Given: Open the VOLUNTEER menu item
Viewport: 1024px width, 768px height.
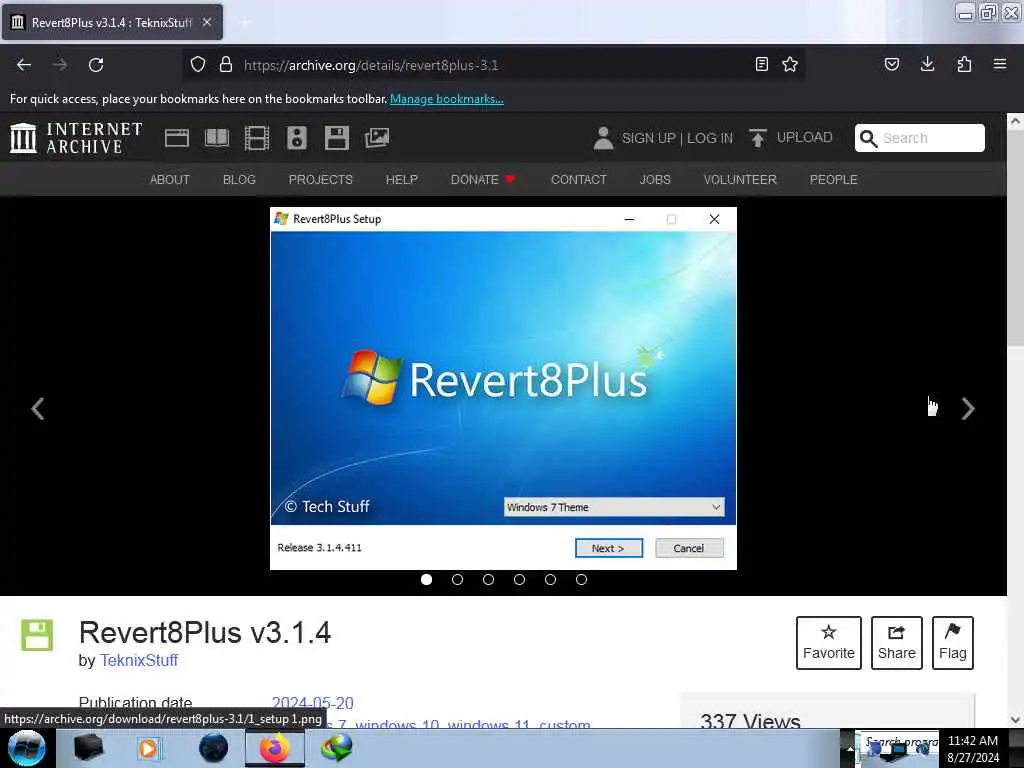Looking at the screenshot, I should [x=740, y=180].
